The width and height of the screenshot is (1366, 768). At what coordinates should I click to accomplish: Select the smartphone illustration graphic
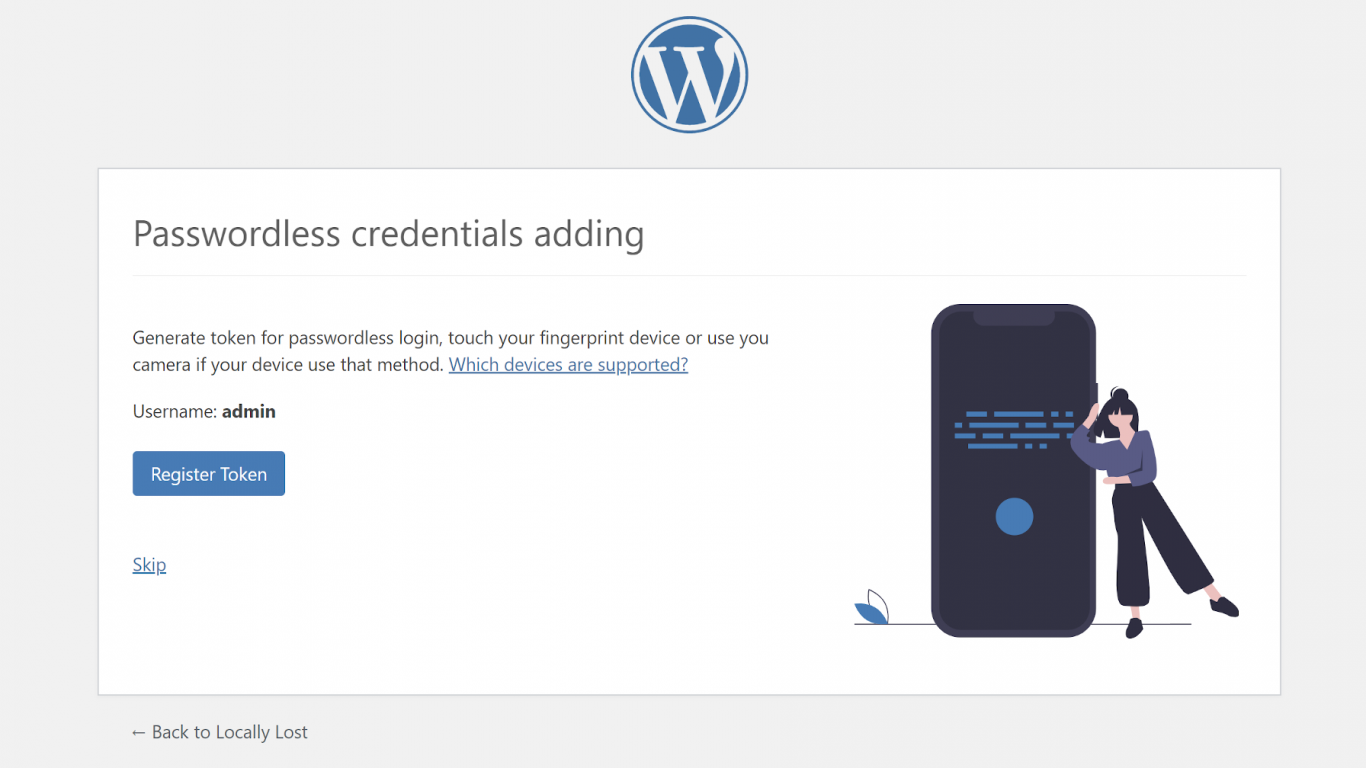click(1013, 470)
